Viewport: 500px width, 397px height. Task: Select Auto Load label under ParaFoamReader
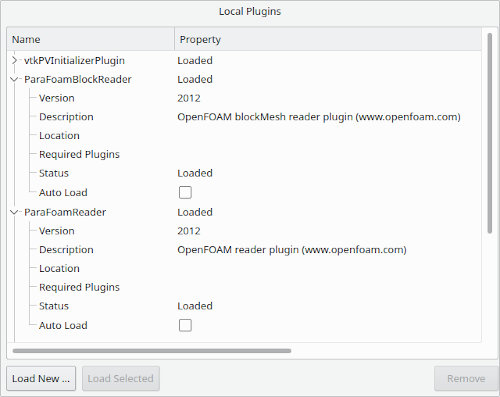coord(63,325)
